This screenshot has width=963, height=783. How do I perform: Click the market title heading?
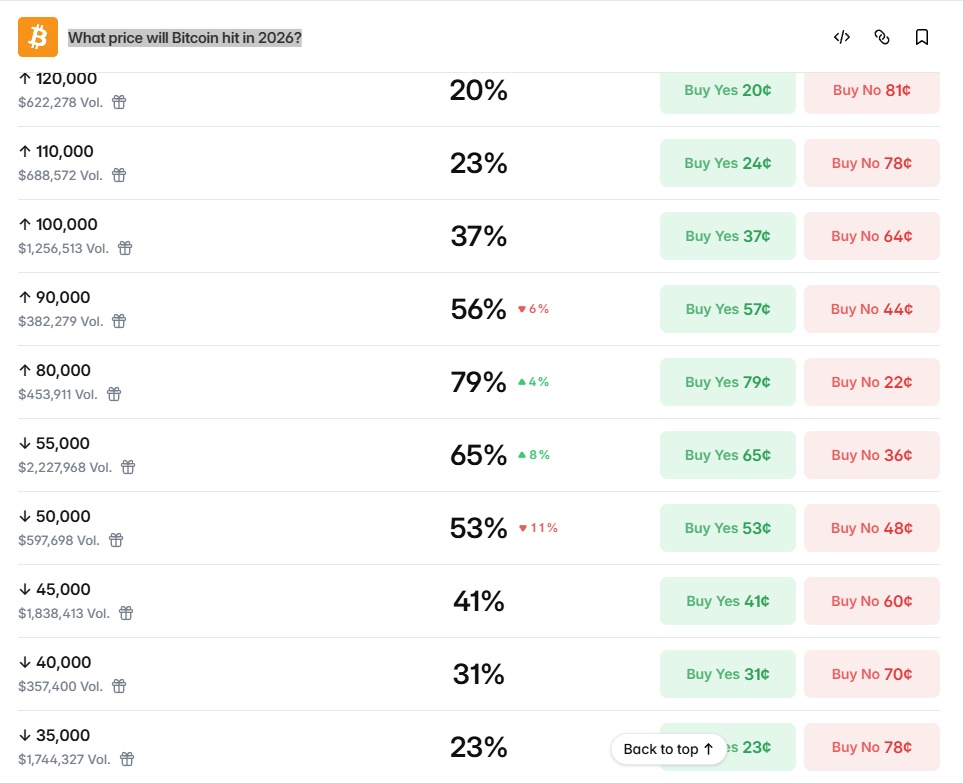[185, 38]
